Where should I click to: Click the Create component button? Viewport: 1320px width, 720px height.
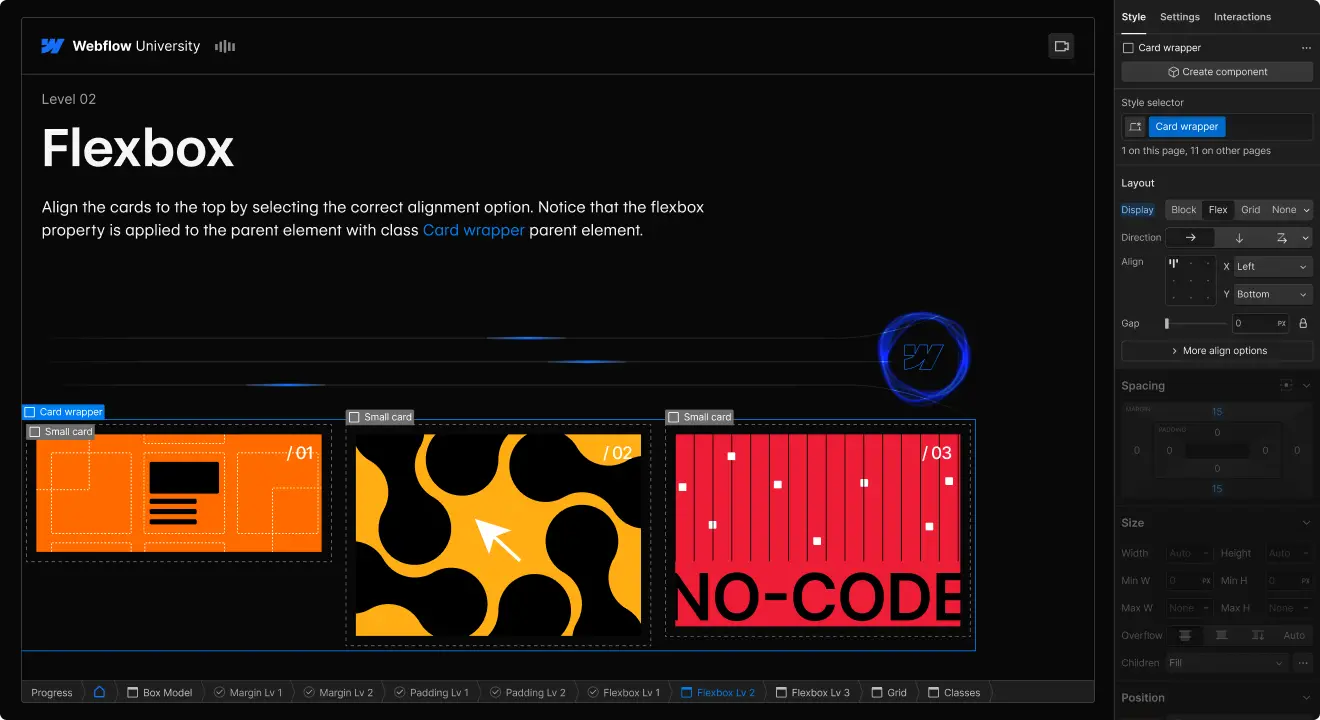(x=1216, y=71)
